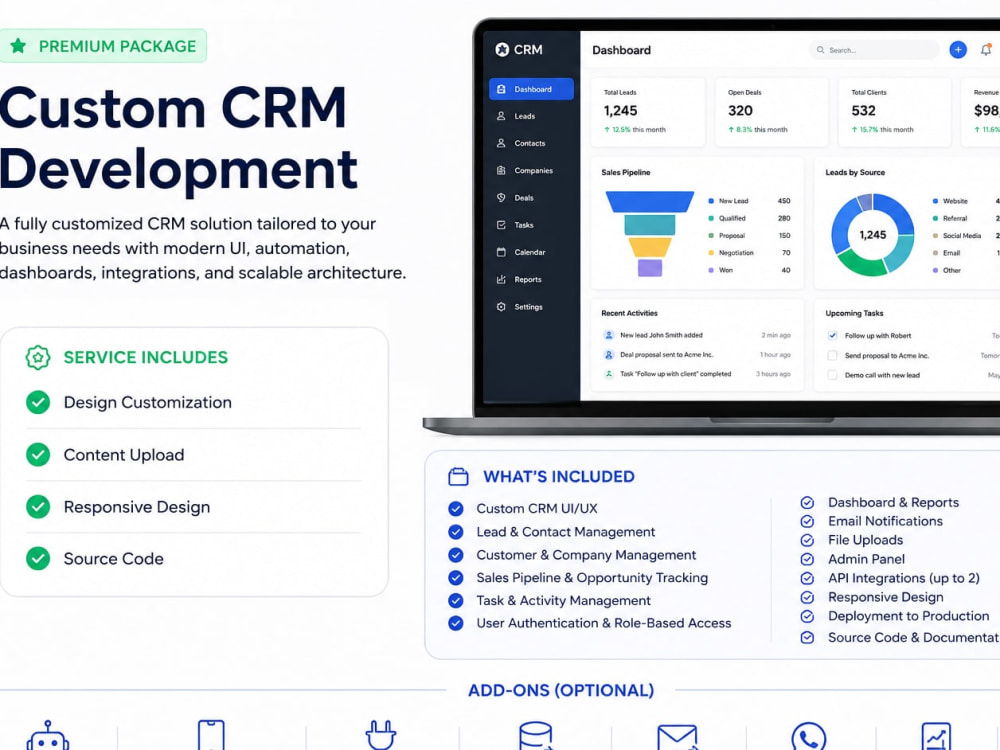The height and width of the screenshot is (750, 1000).
Task: Click the check beside User Authentication & Role-Based Access
Action: 455,623
